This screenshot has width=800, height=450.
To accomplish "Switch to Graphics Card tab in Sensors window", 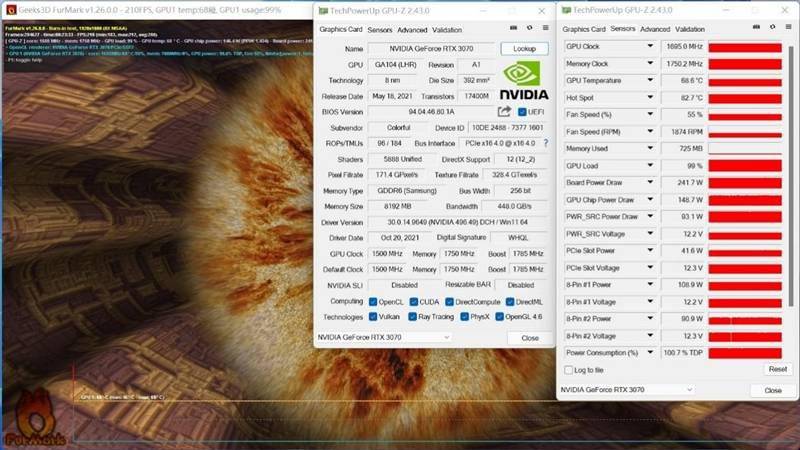I will [584, 29].
